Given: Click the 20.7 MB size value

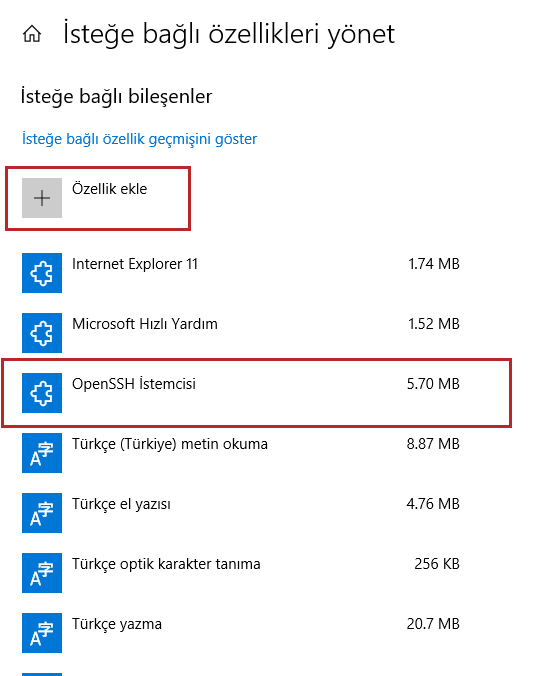Looking at the screenshot, I should pos(433,623).
